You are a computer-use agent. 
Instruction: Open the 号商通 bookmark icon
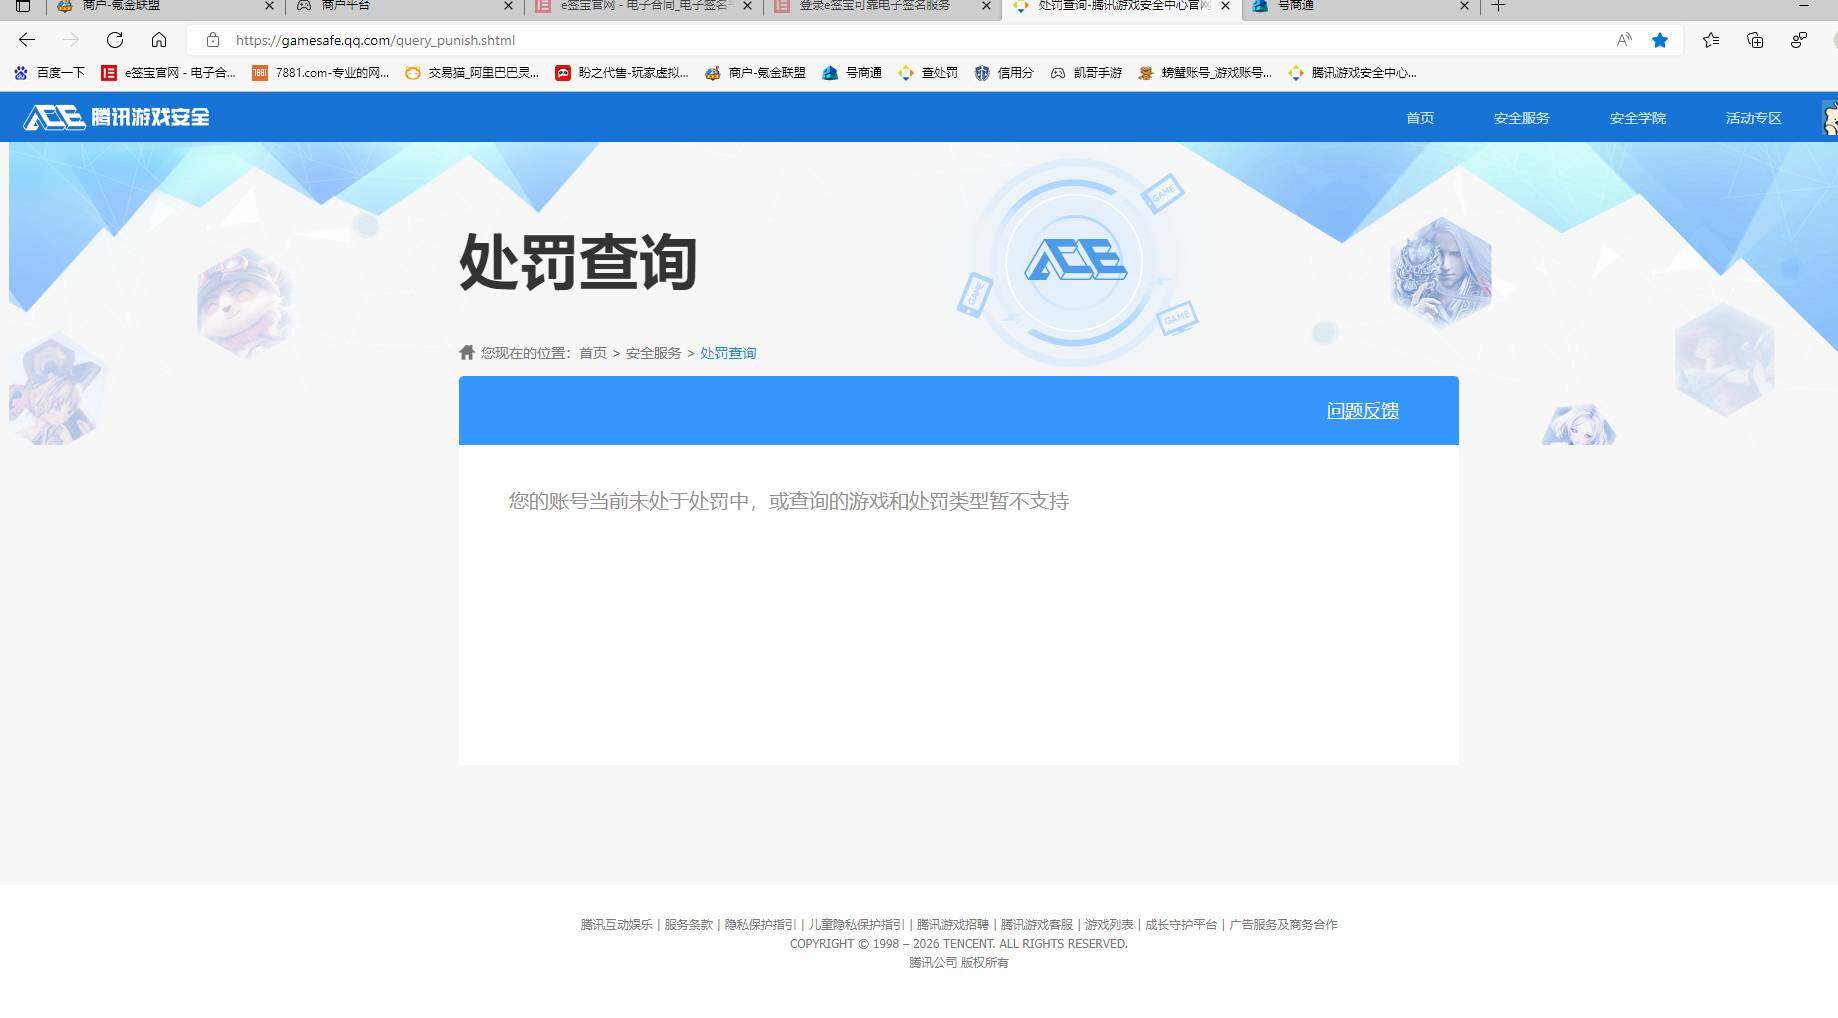click(829, 72)
